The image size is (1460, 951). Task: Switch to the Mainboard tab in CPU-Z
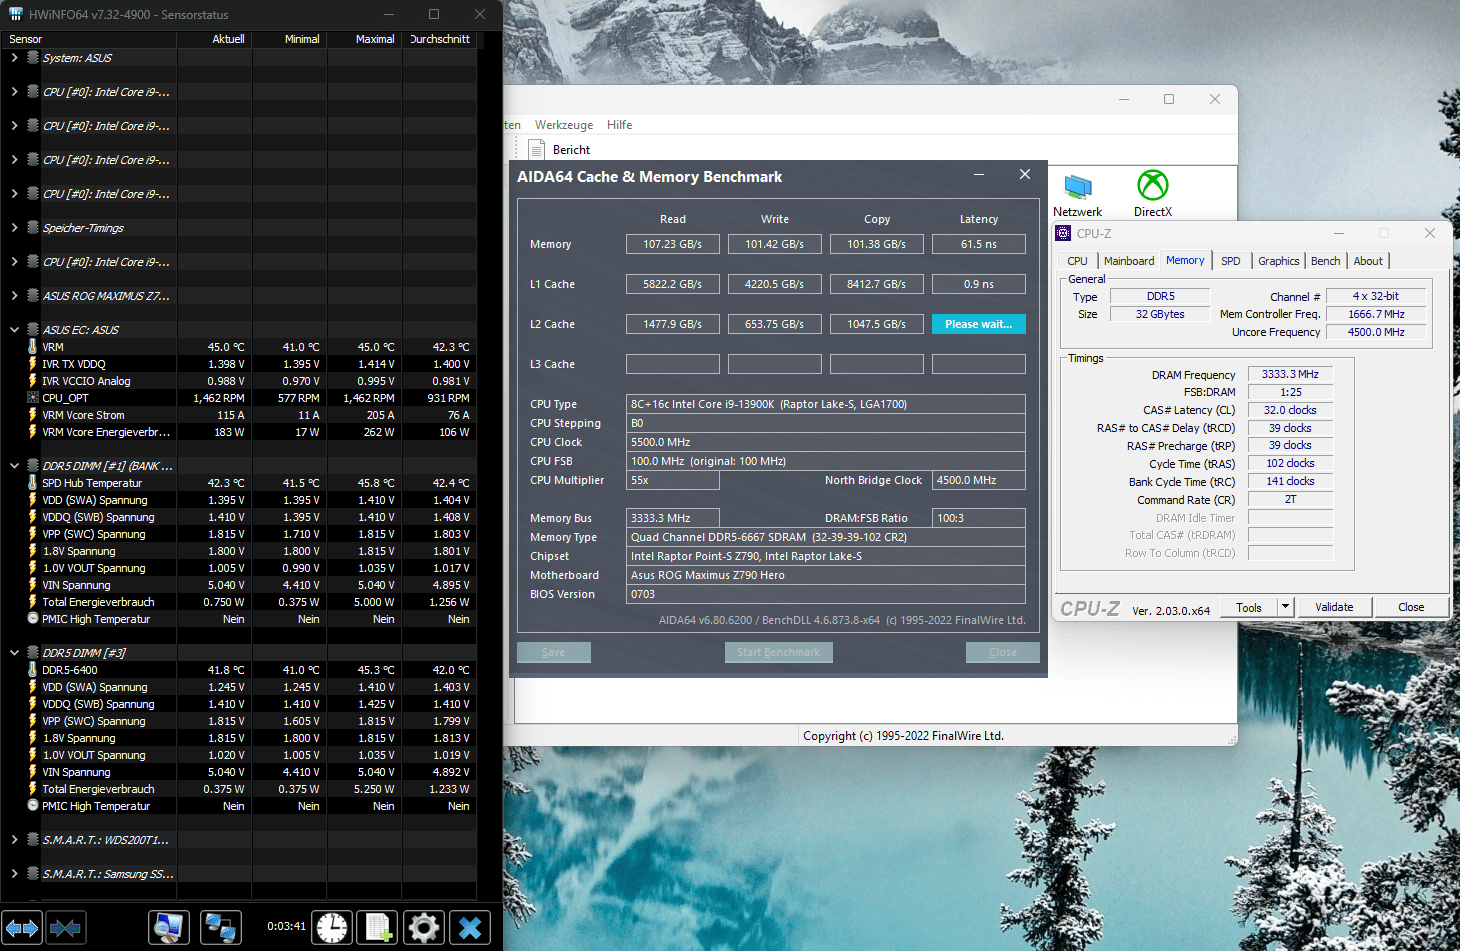tap(1129, 261)
